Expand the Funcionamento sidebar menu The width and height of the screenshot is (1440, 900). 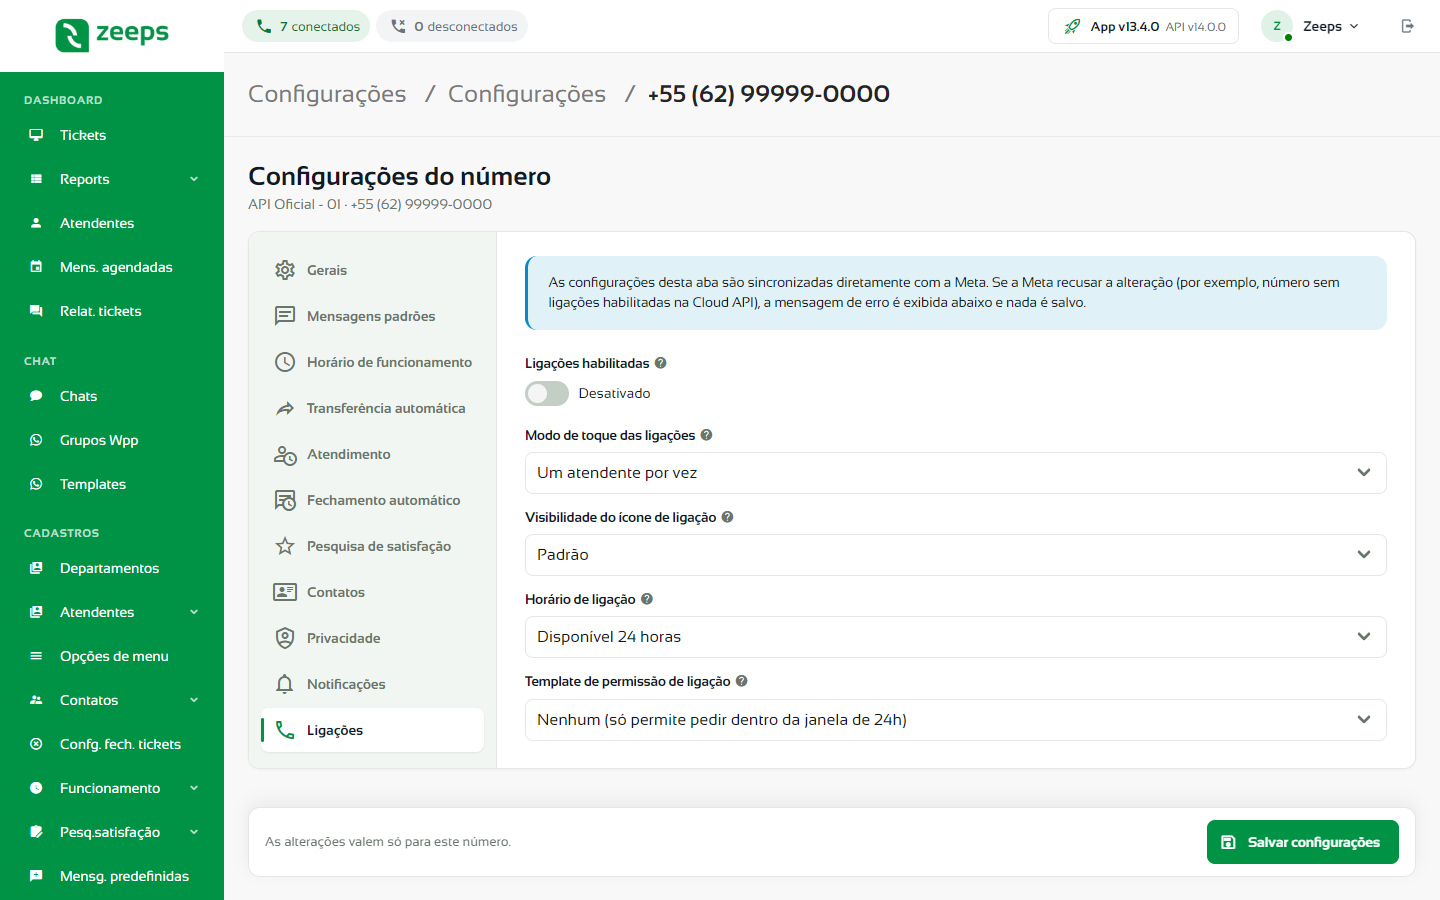pos(112,788)
